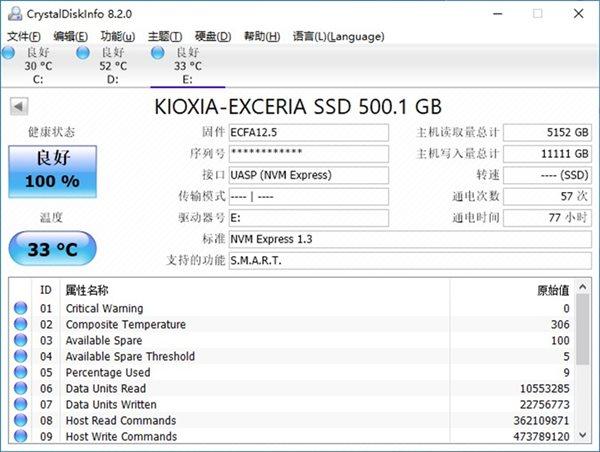
Task: Select the 04 Available Spare Threshold row
Action: (291, 357)
